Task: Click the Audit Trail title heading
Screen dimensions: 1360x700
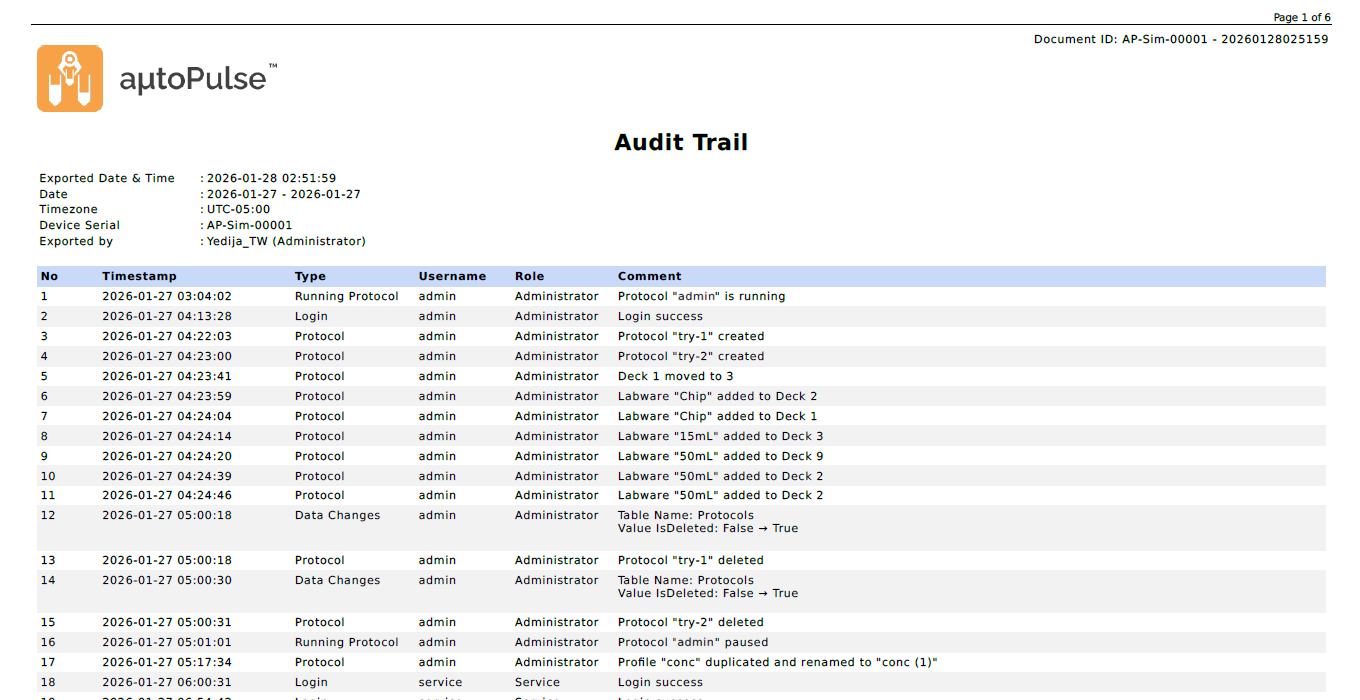Action: click(x=680, y=142)
